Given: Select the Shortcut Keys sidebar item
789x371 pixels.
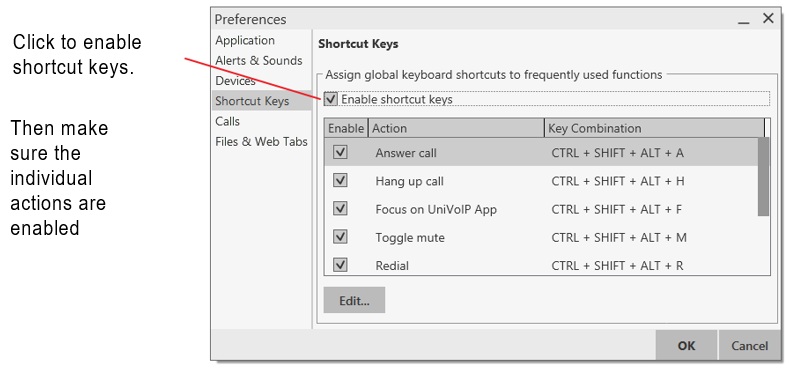Looking at the screenshot, I should pos(262,101).
